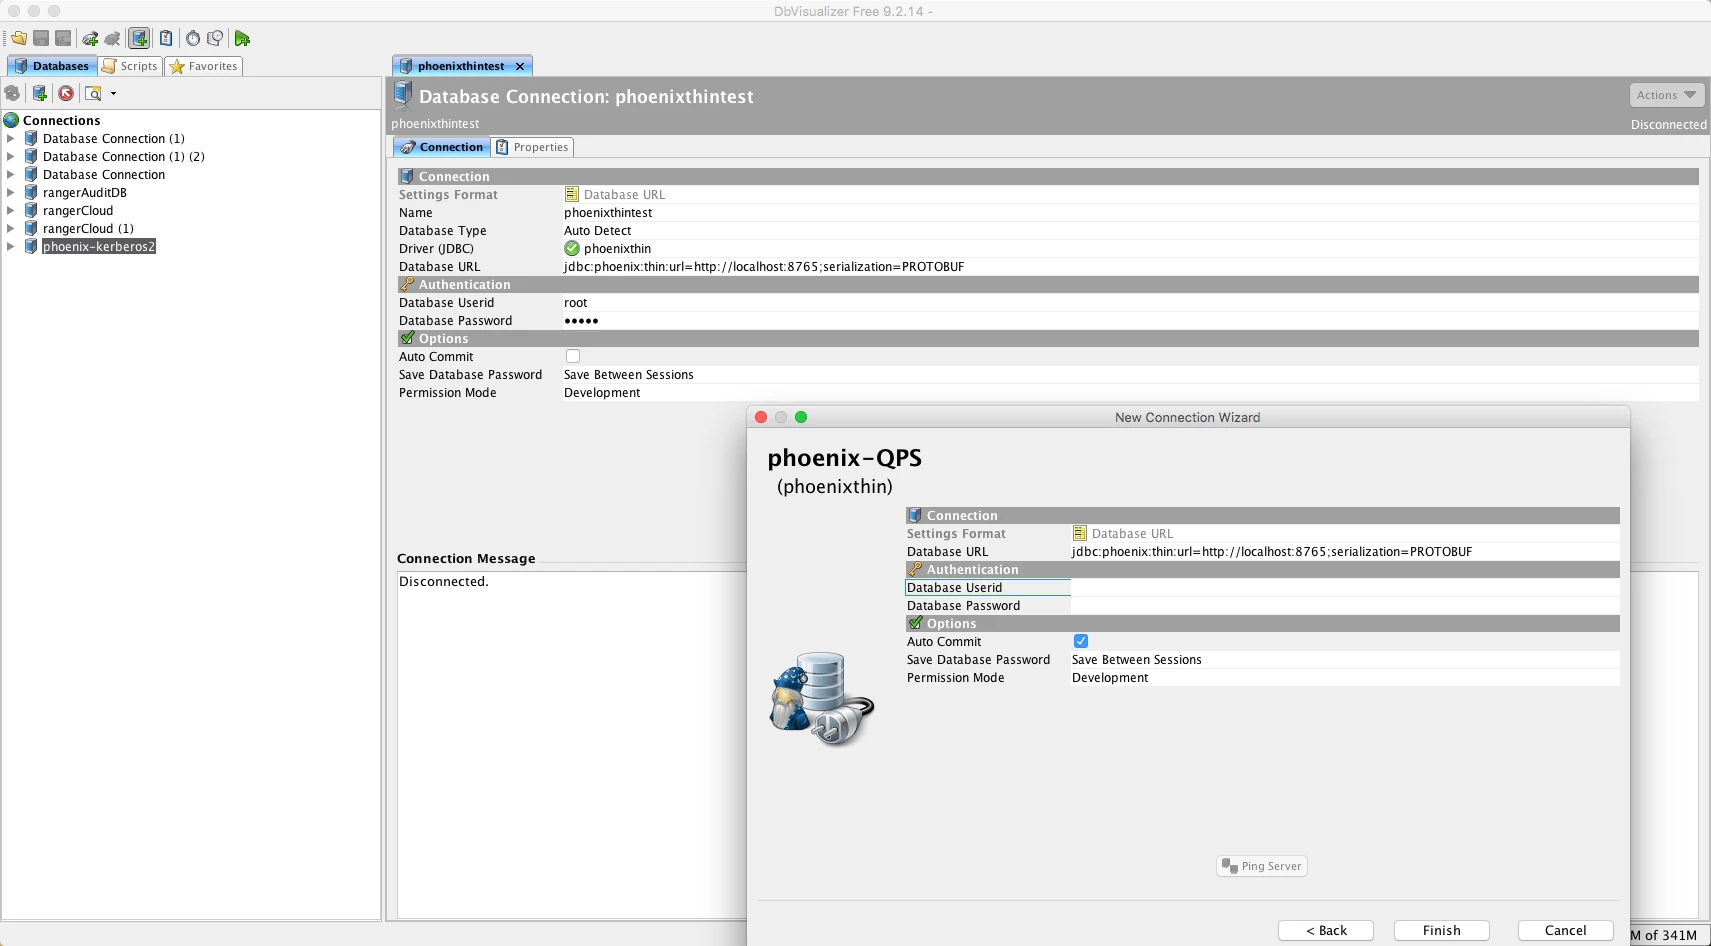Click Database Password field in the wizard
The image size is (1711, 946).
click(x=1344, y=605)
